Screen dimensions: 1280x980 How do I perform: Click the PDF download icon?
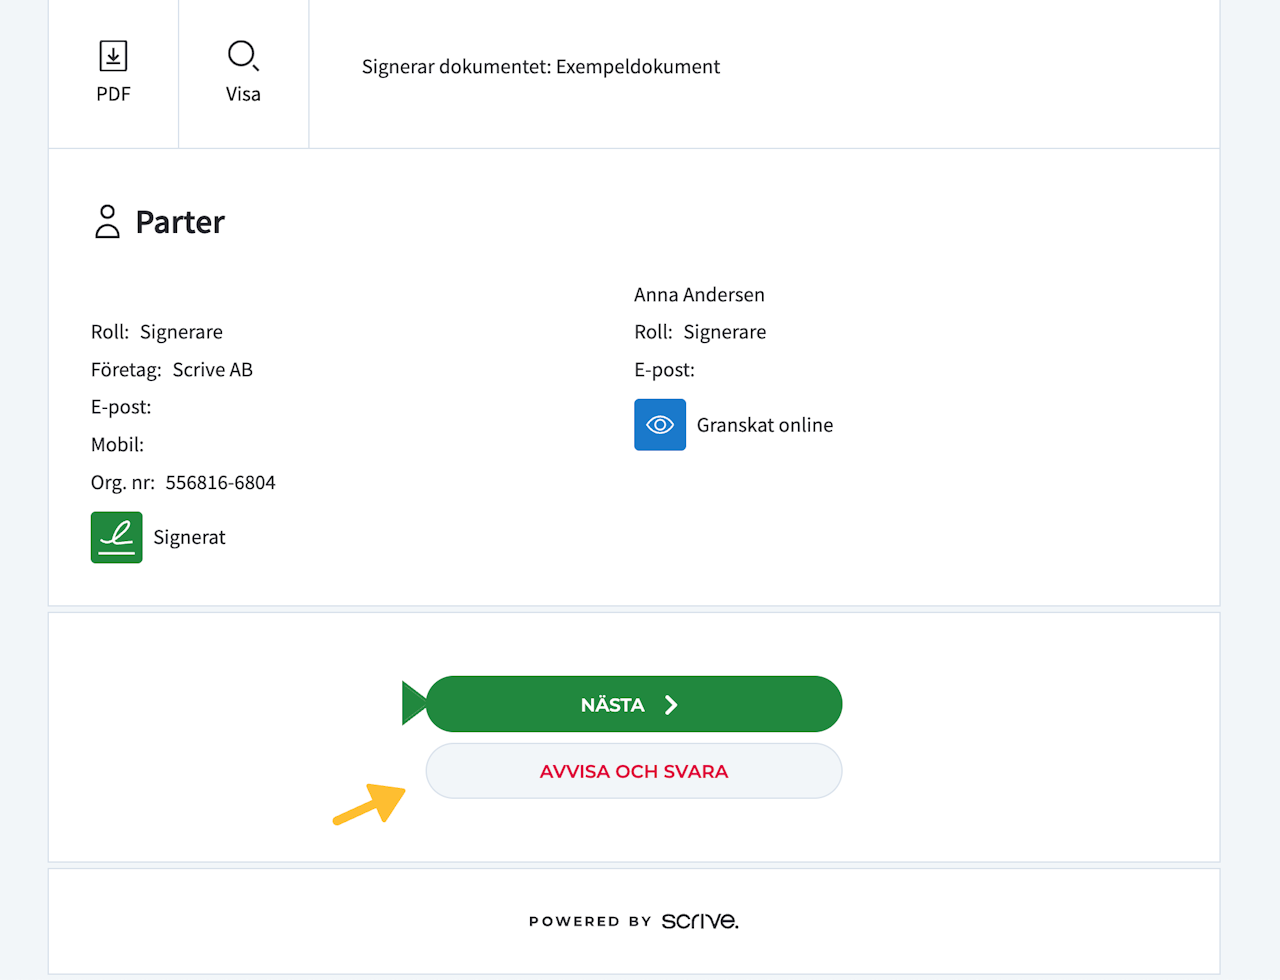(113, 56)
